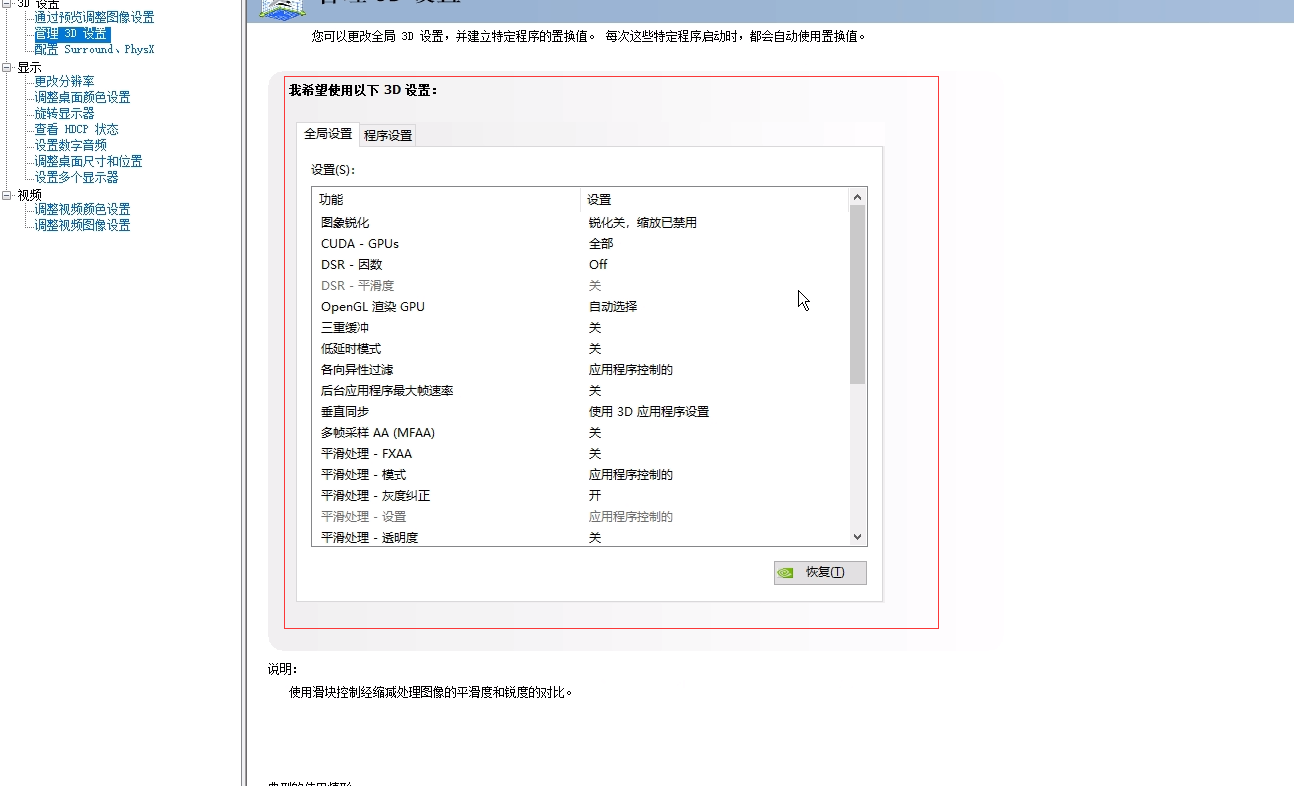The image size is (1294, 786).
Task: Click the 开 value for 灰度纠正
Action: tap(595, 496)
